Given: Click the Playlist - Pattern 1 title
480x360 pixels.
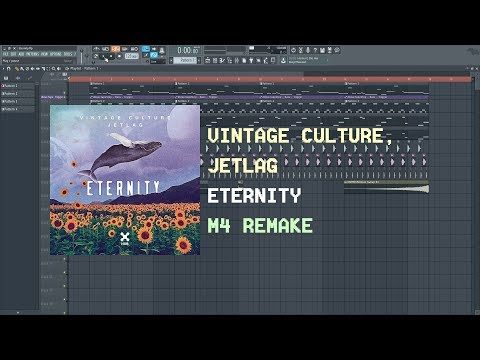Looking at the screenshot, I should 84,69.
